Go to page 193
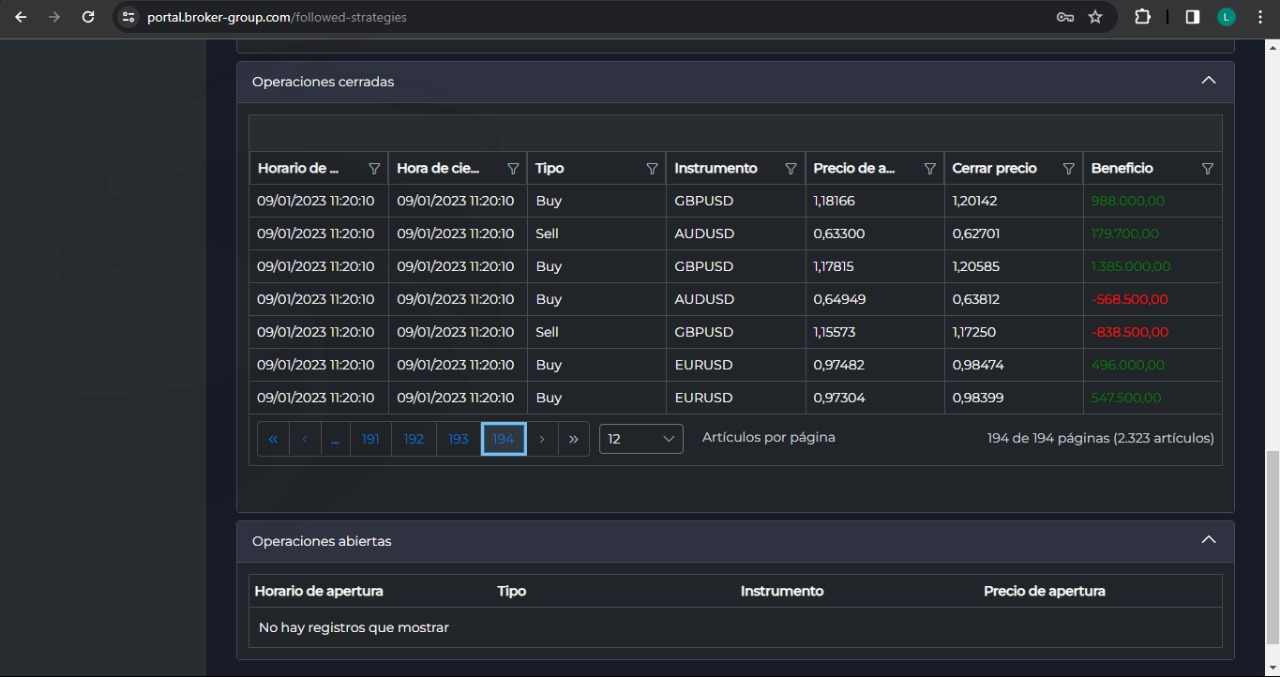 [458, 439]
